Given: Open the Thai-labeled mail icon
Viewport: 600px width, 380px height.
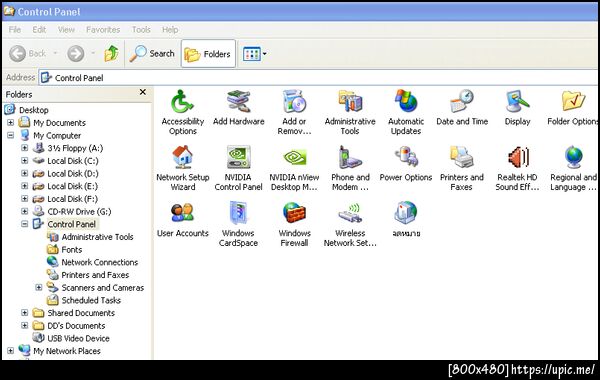Looking at the screenshot, I should tap(406, 213).
